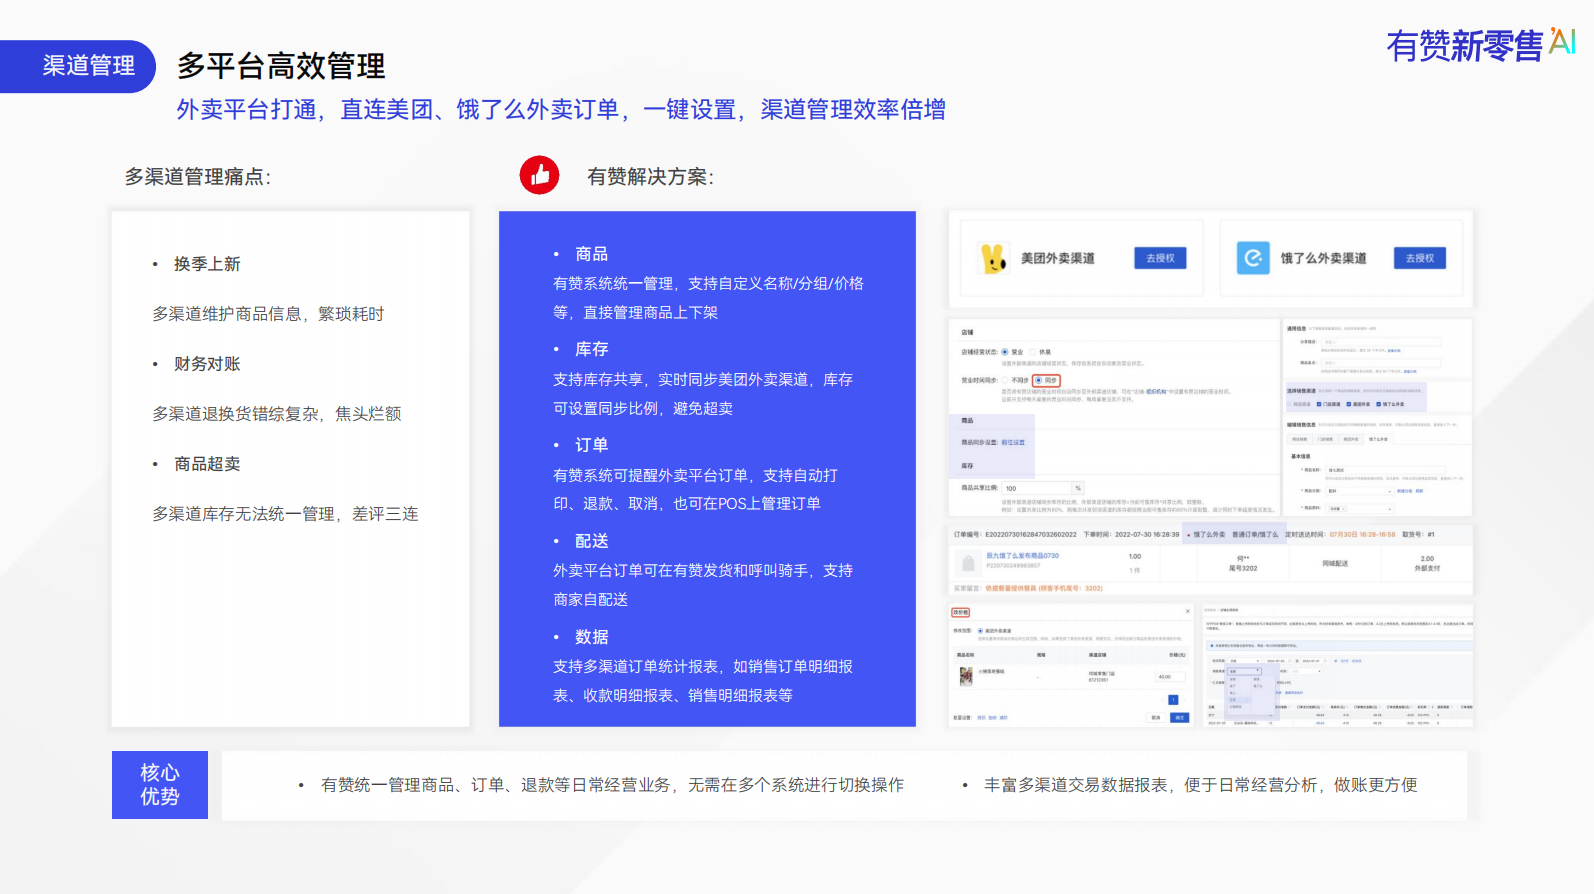Click the Meituan yellow mascot icon
Image resolution: width=1594 pixels, height=894 pixels.
[993, 258]
